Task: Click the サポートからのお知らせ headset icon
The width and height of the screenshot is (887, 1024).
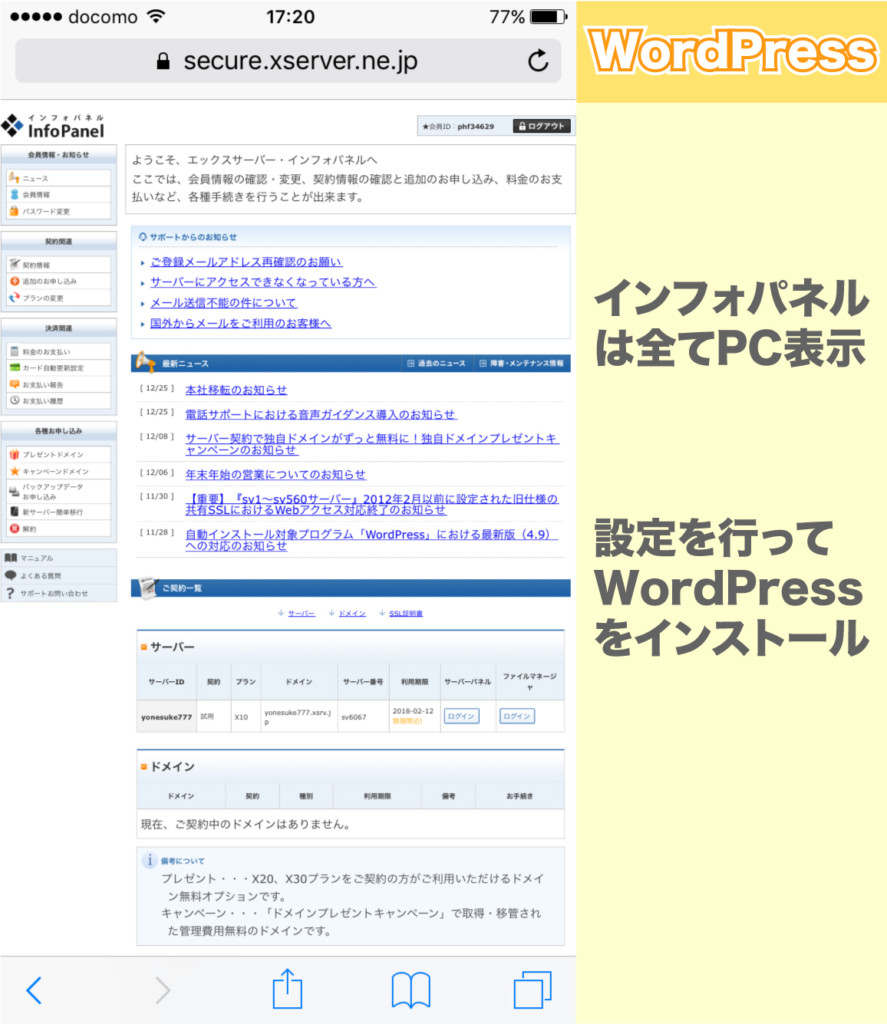Action: pyautogui.click(x=143, y=237)
